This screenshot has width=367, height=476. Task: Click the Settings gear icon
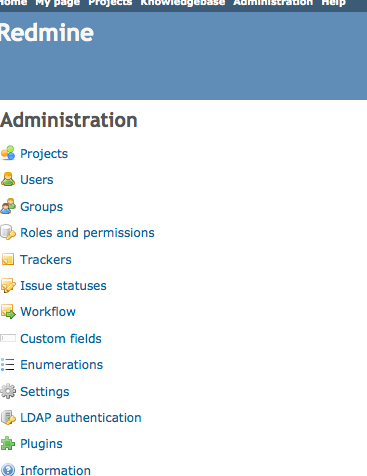(x=8, y=391)
